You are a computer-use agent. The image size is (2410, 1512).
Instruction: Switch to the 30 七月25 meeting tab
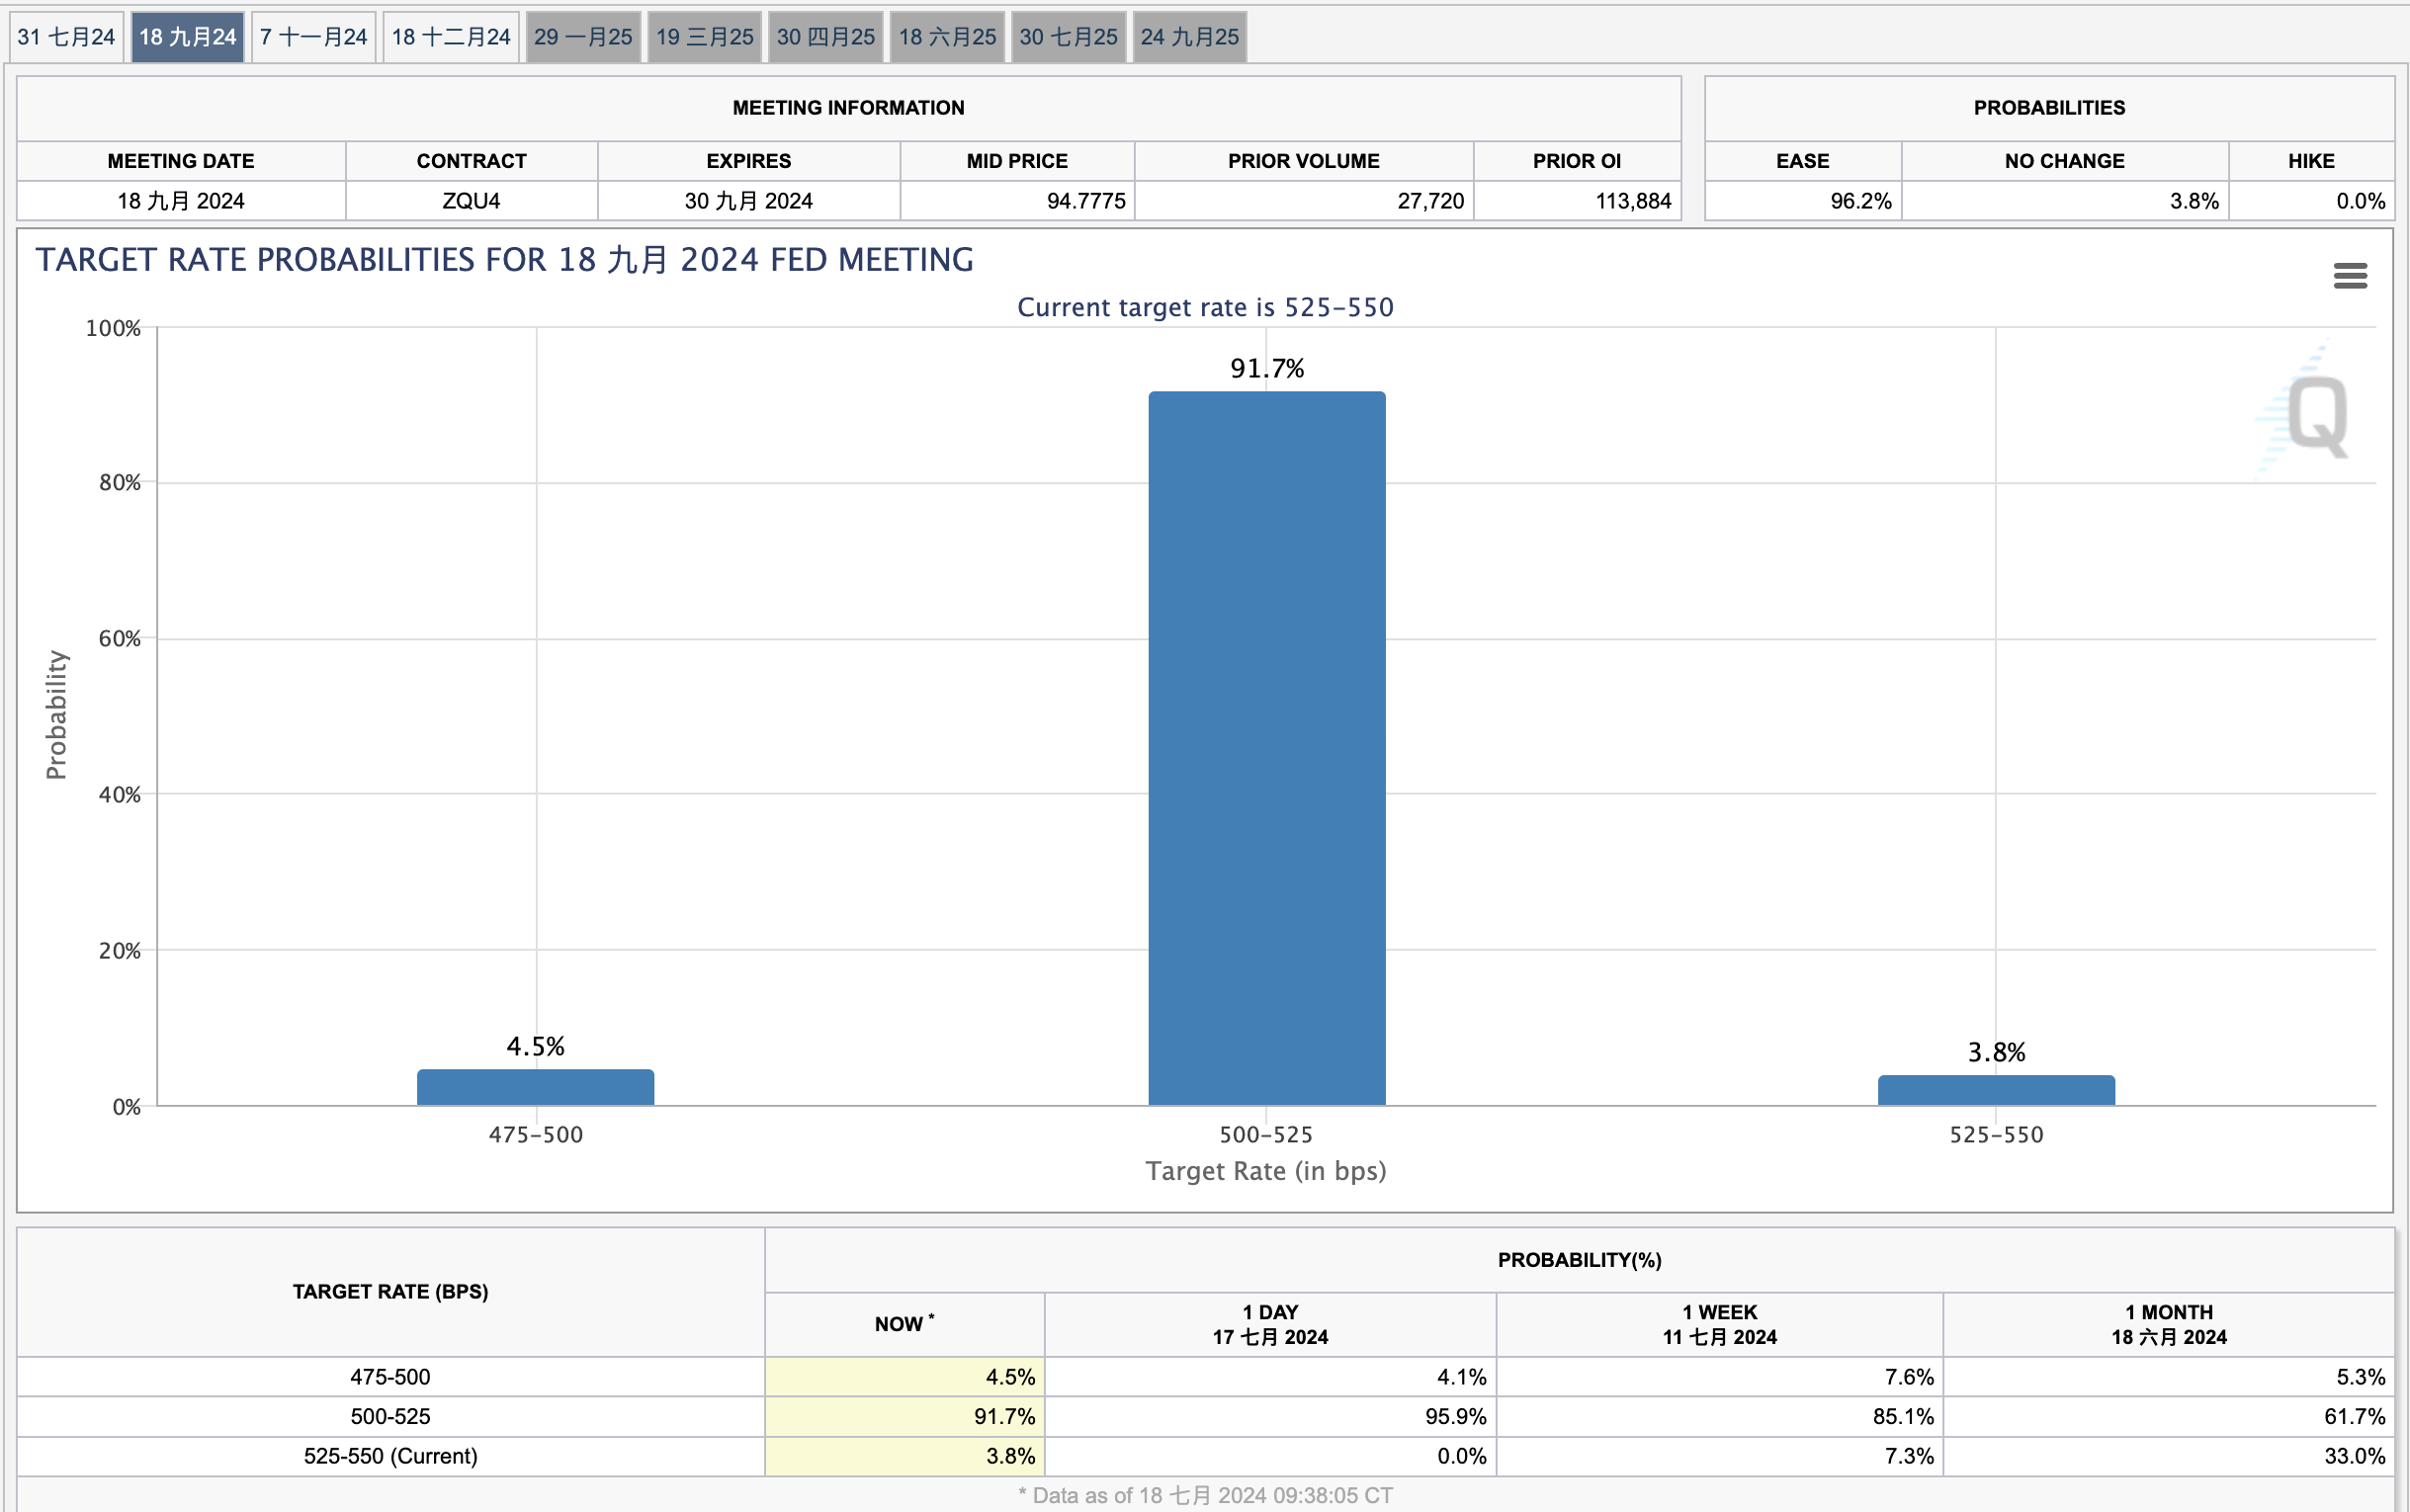tap(1068, 37)
